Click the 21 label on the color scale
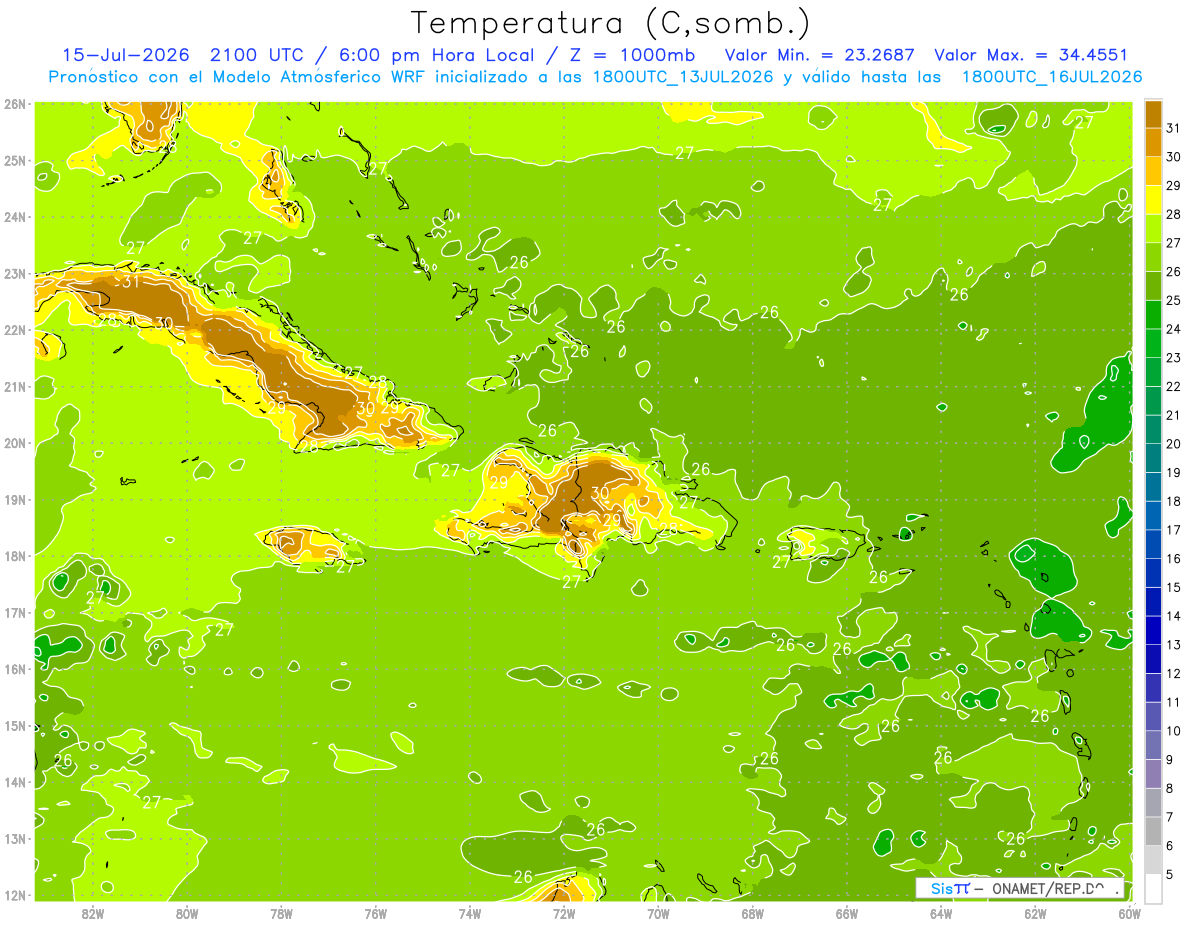1200x927 pixels. pyautogui.click(x=1175, y=415)
